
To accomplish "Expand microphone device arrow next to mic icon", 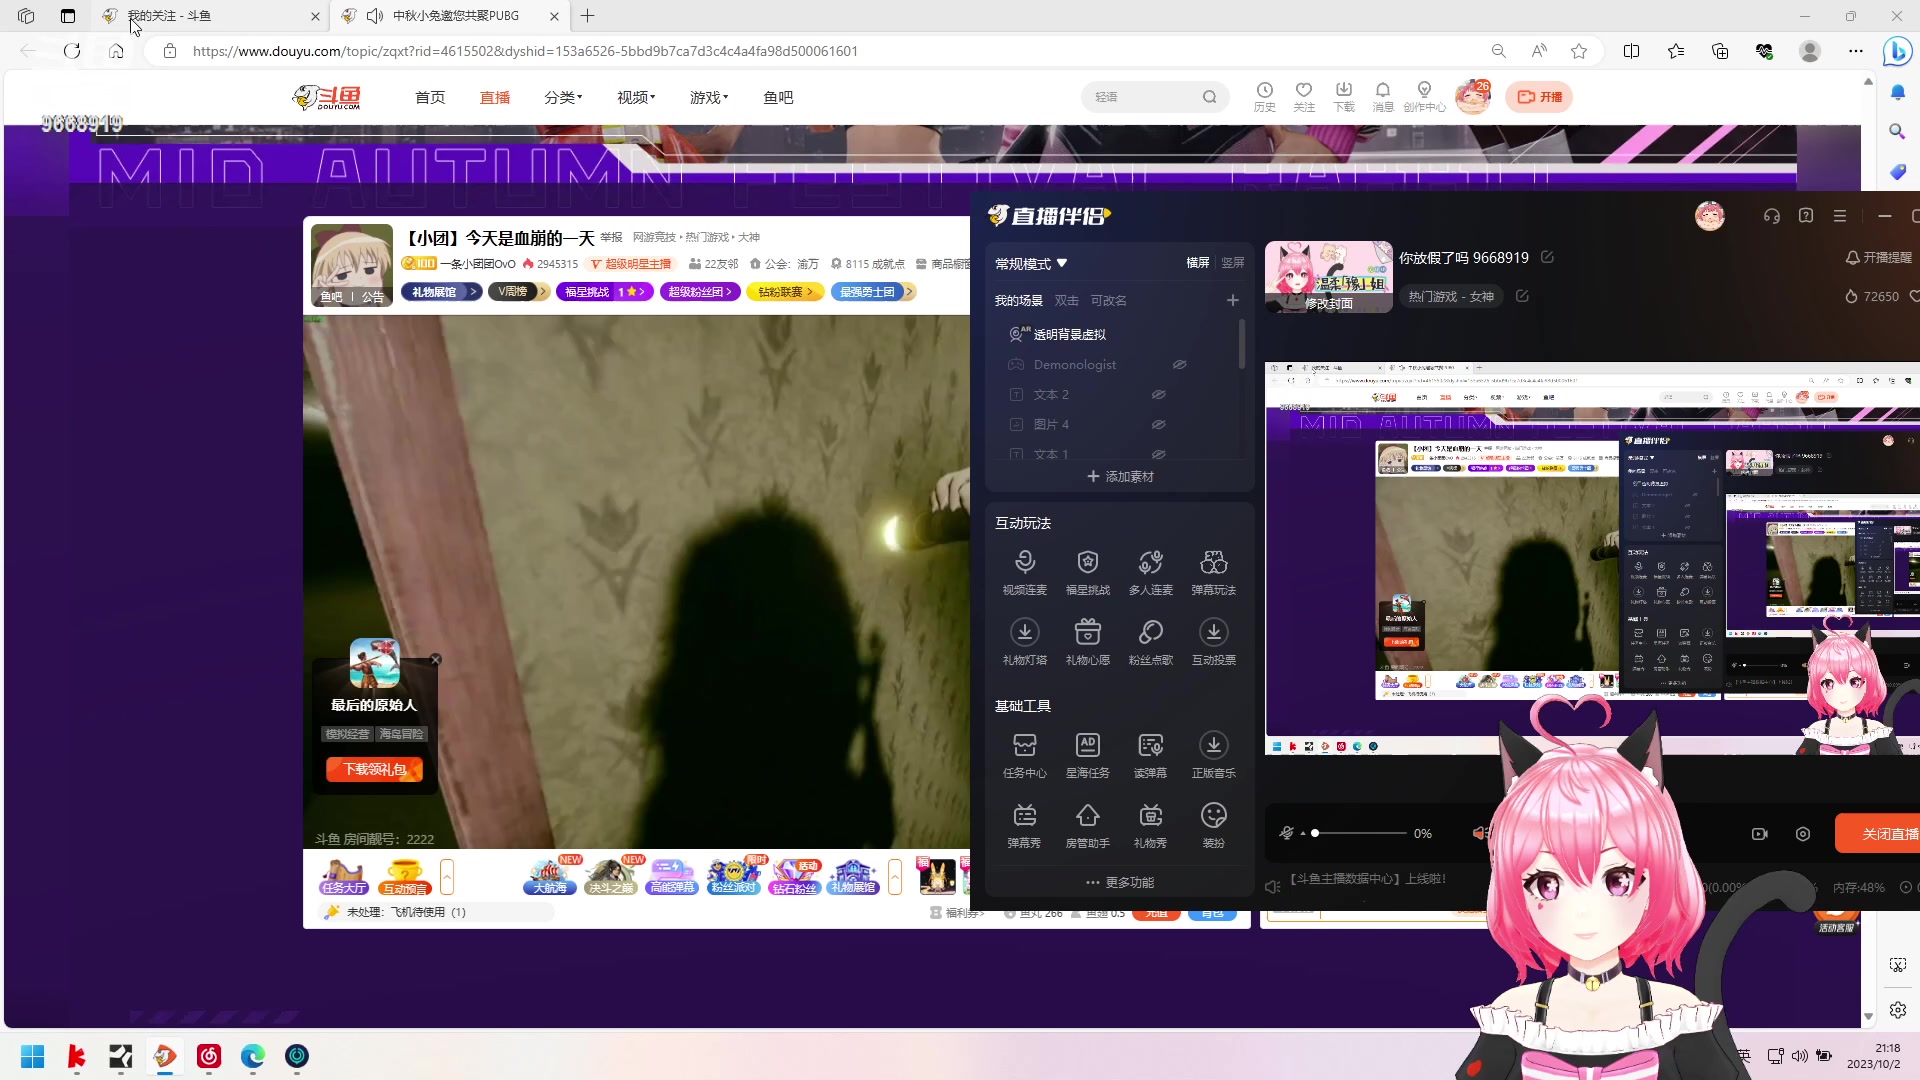I will click(1303, 834).
